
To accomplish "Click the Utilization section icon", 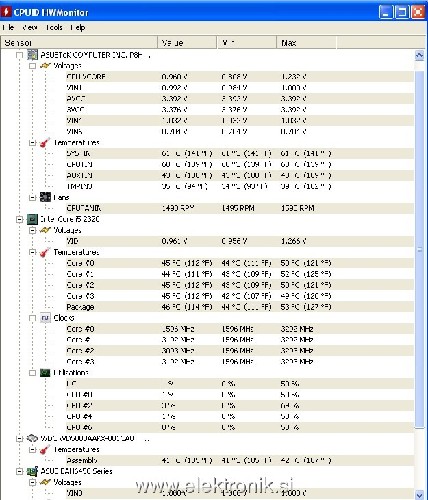I will point(45,372).
